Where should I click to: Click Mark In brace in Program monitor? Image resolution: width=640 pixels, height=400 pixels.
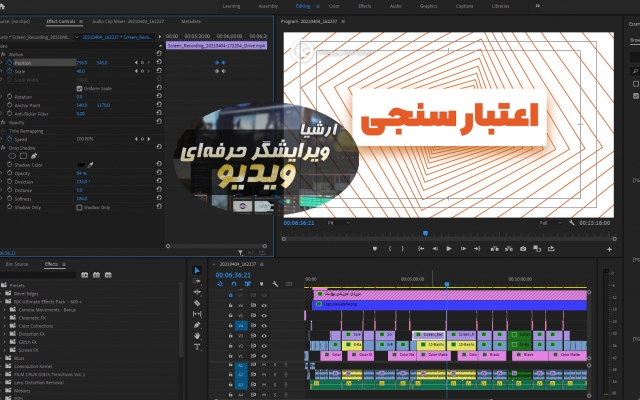coord(390,249)
